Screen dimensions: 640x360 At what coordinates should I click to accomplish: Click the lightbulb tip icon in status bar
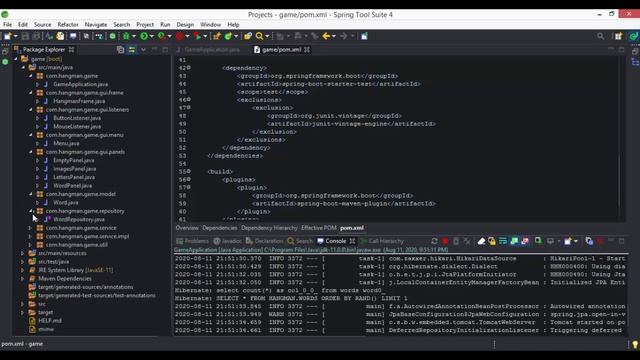tap(635, 344)
